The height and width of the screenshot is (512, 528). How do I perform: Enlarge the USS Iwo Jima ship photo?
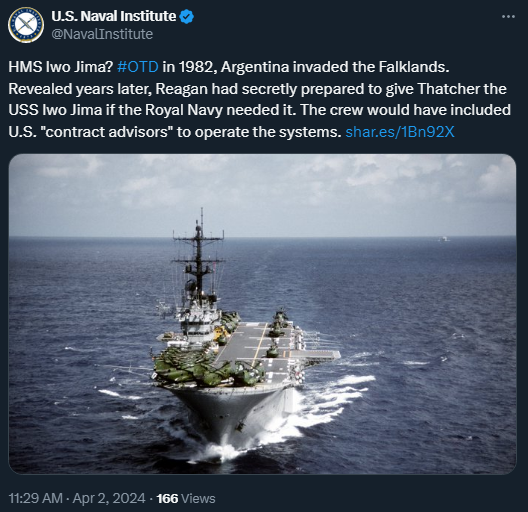262,314
